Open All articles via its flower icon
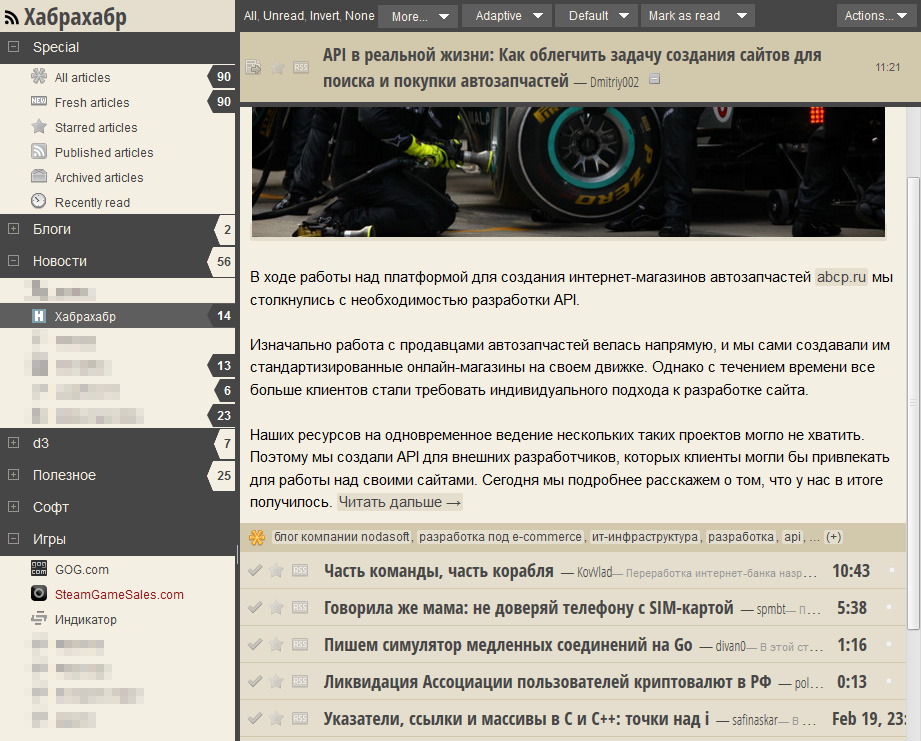 tap(39, 76)
